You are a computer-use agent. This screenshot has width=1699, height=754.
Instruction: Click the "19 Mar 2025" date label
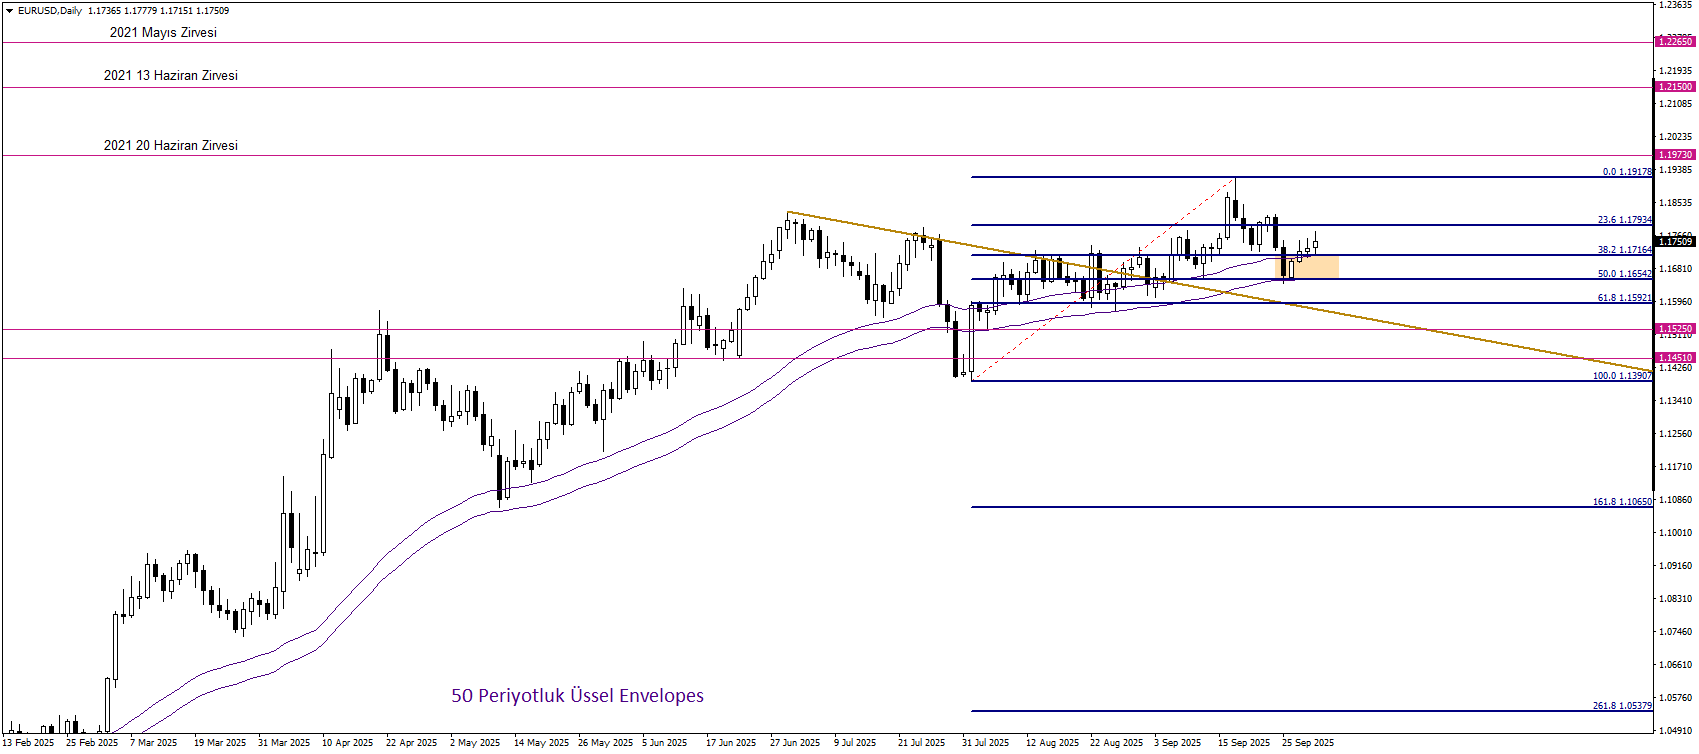click(220, 743)
